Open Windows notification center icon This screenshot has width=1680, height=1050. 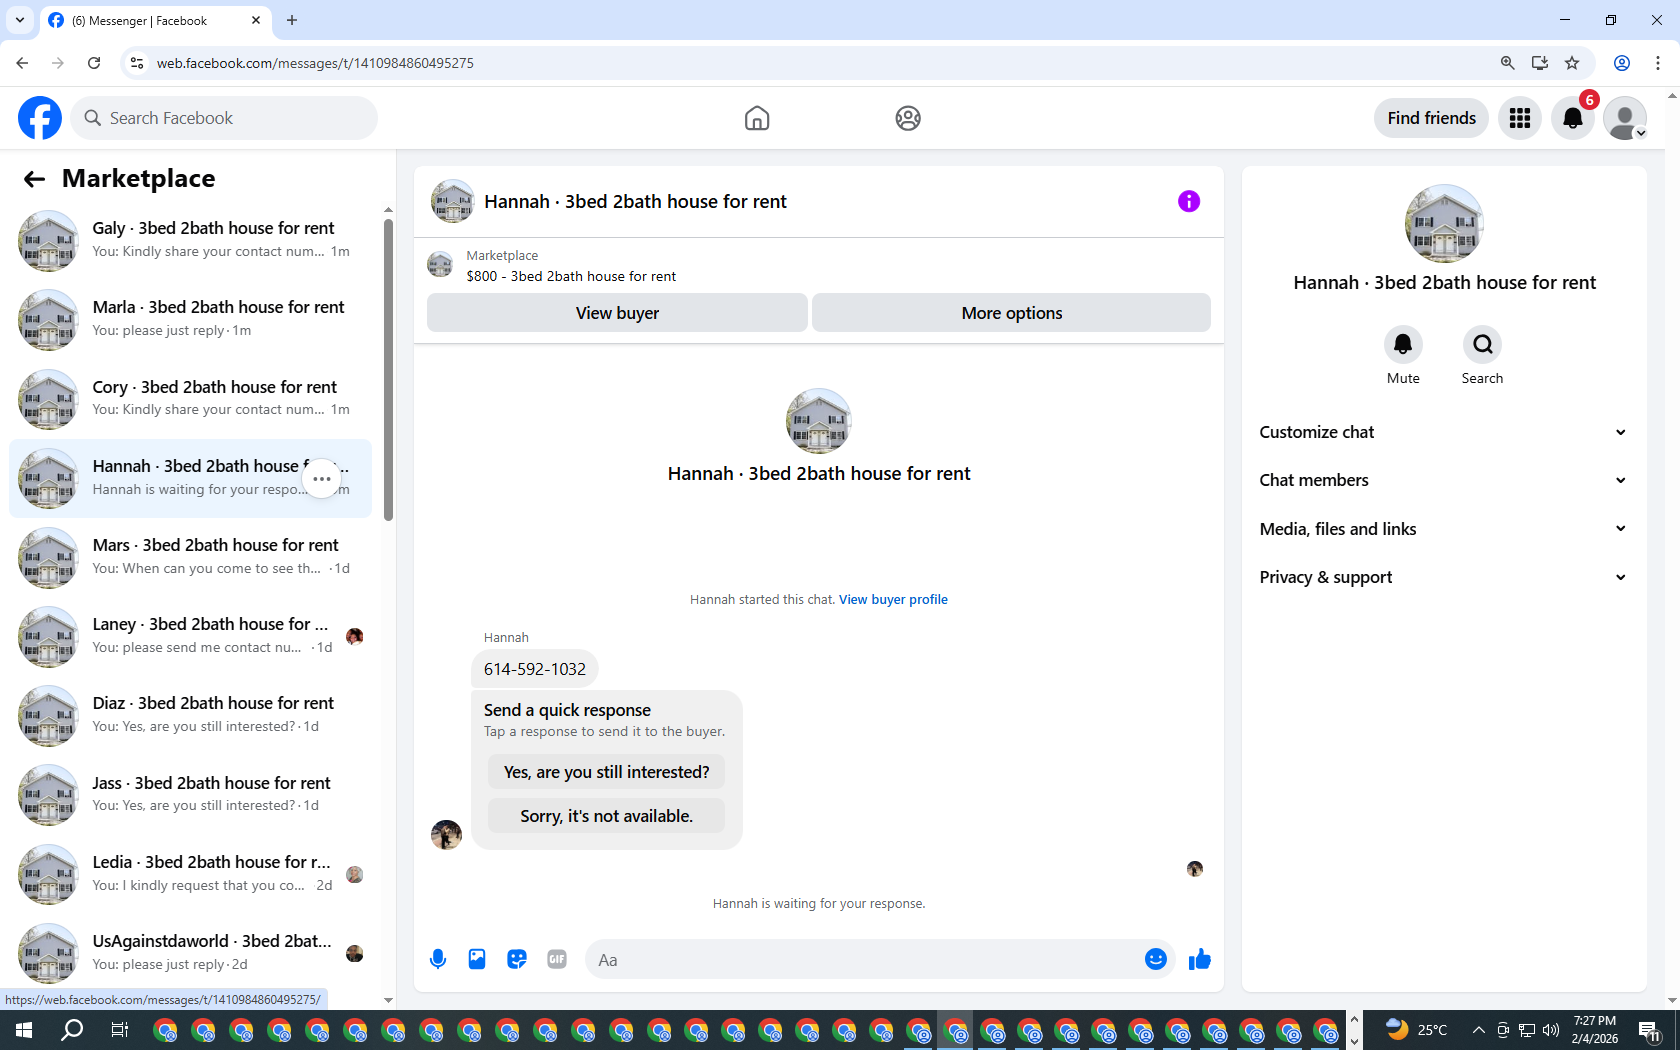click(x=1649, y=1030)
